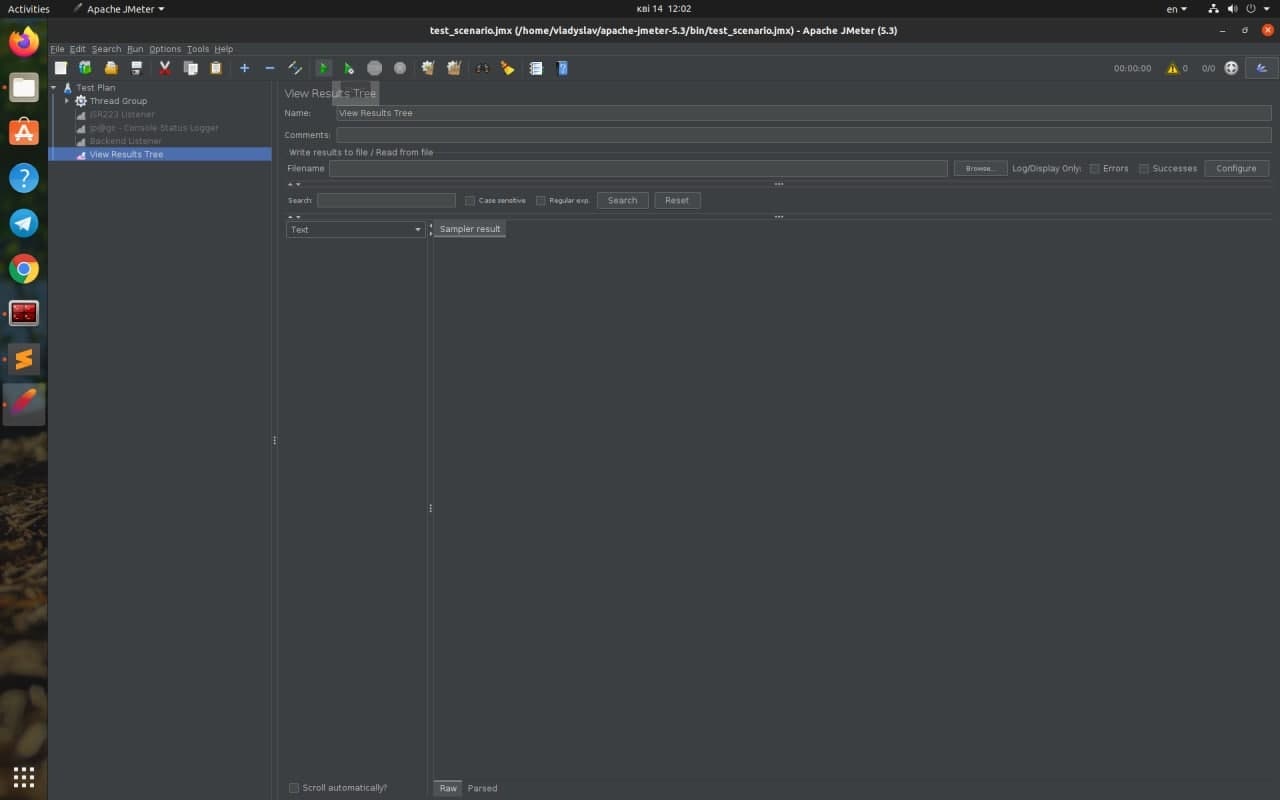The height and width of the screenshot is (800, 1280).
Task: Open Sublime Text from the dock
Action: click(24, 359)
